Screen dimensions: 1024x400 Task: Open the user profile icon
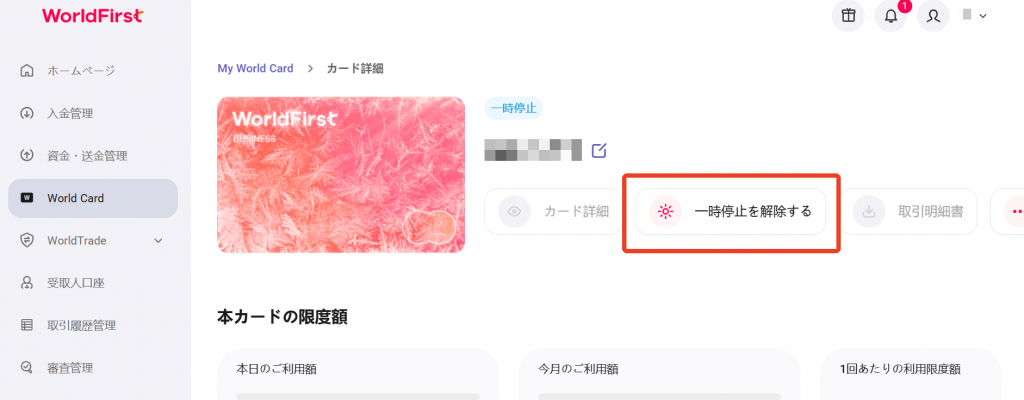coord(933,16)
